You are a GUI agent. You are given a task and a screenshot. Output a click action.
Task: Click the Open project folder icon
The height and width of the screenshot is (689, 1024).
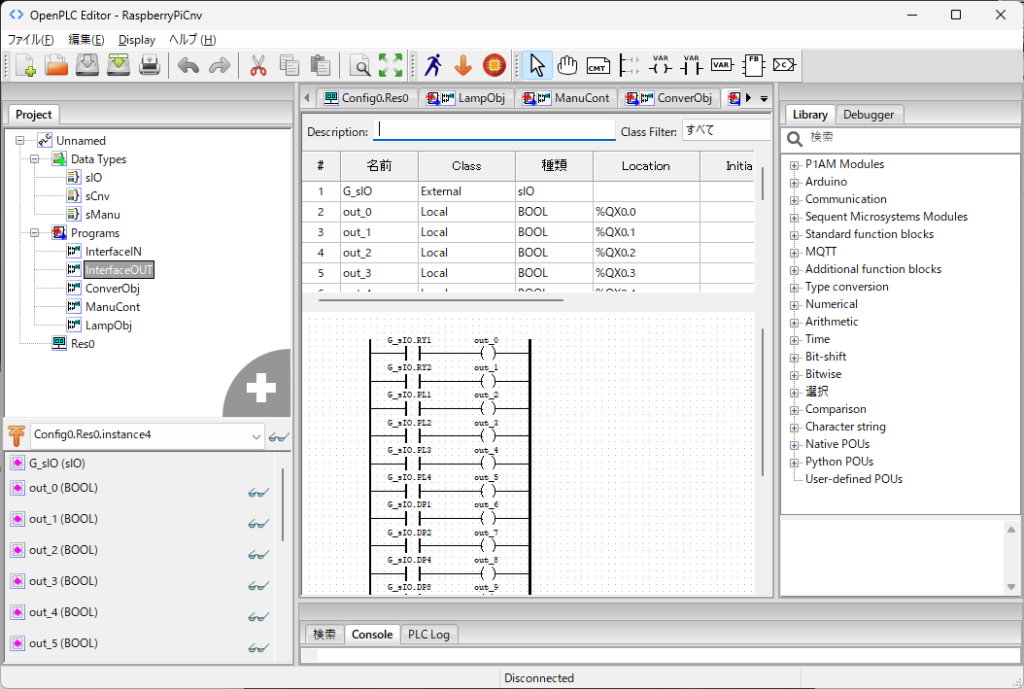(57, 65)
